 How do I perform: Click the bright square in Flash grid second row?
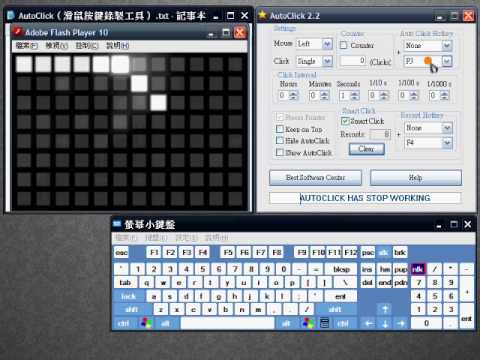139,83
